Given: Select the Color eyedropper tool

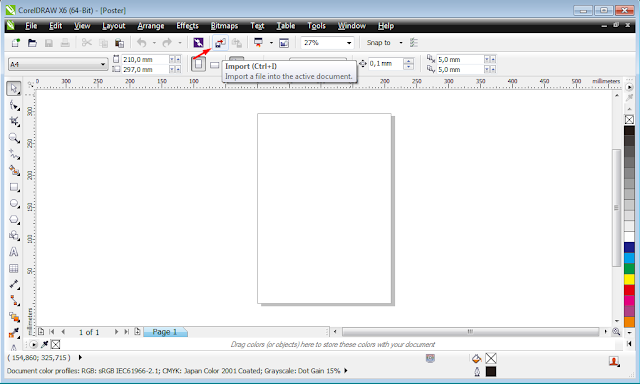Looking at the screenshot, I should coord(14,333).
